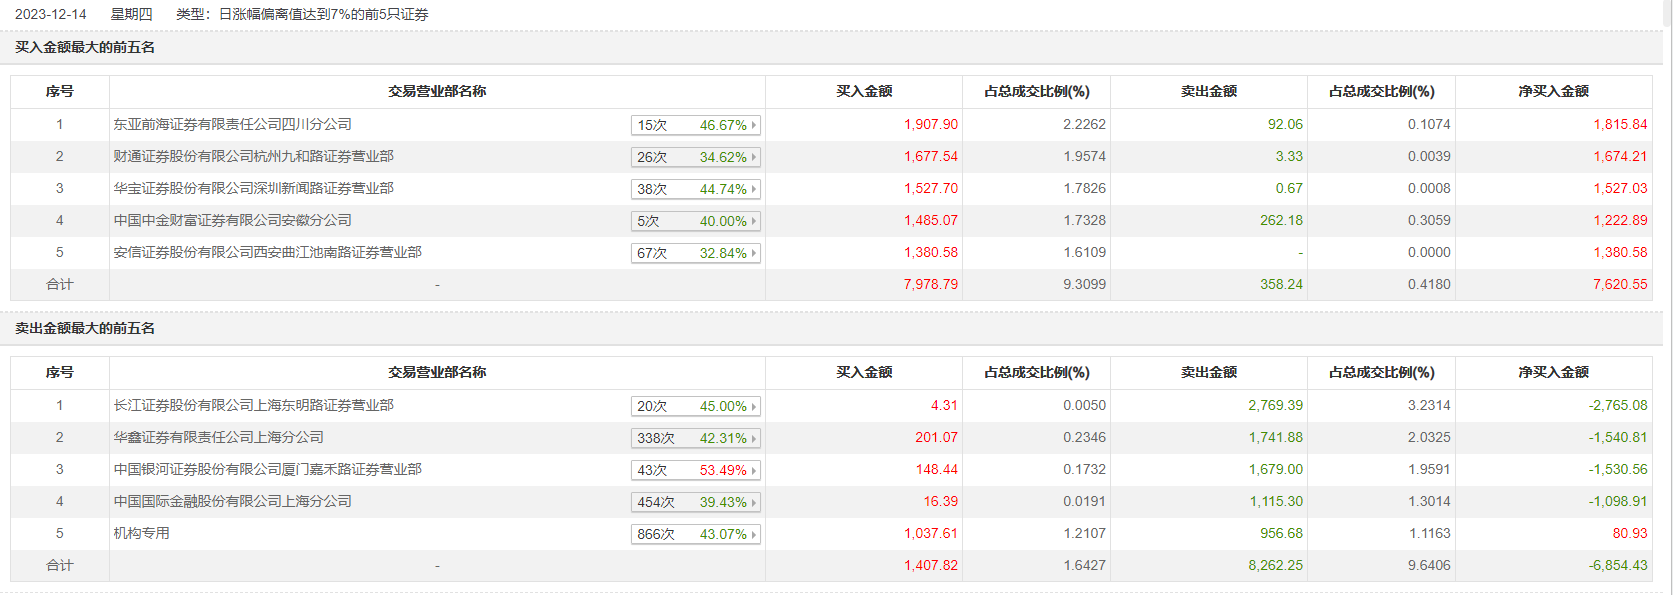1673x595 pixels.
Task: Click the arrow icon beside 53.49%
Action: click(754, 470)
